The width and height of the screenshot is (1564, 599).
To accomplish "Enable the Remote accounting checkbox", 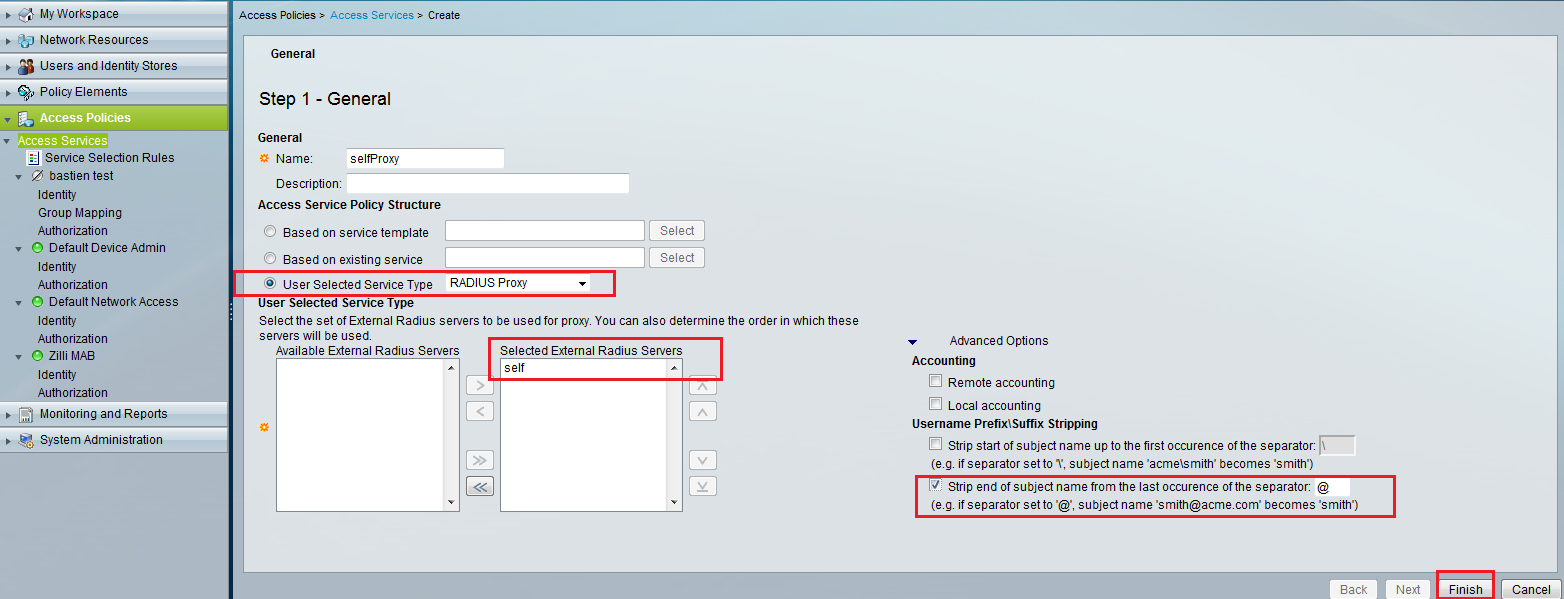I will point(935,382).
